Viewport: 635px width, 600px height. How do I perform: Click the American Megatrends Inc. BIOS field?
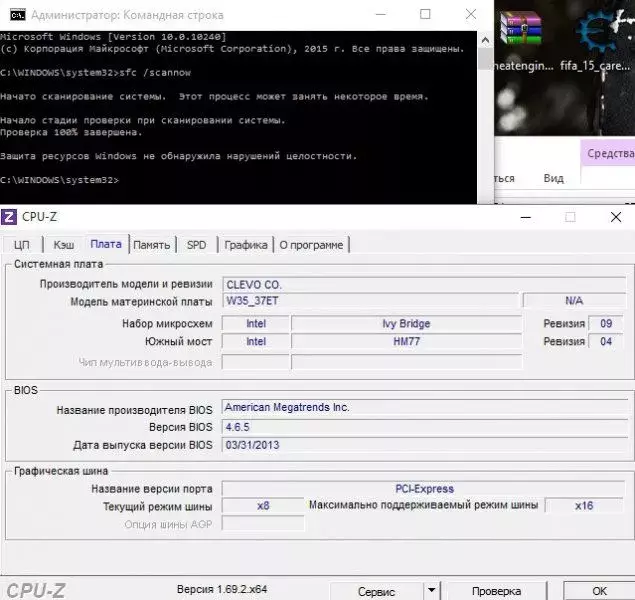[x=425, y=407]
